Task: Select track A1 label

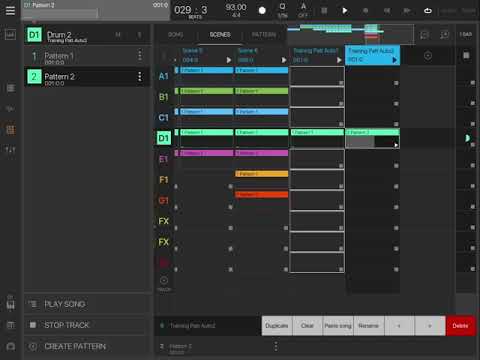Action: (163, 76)
